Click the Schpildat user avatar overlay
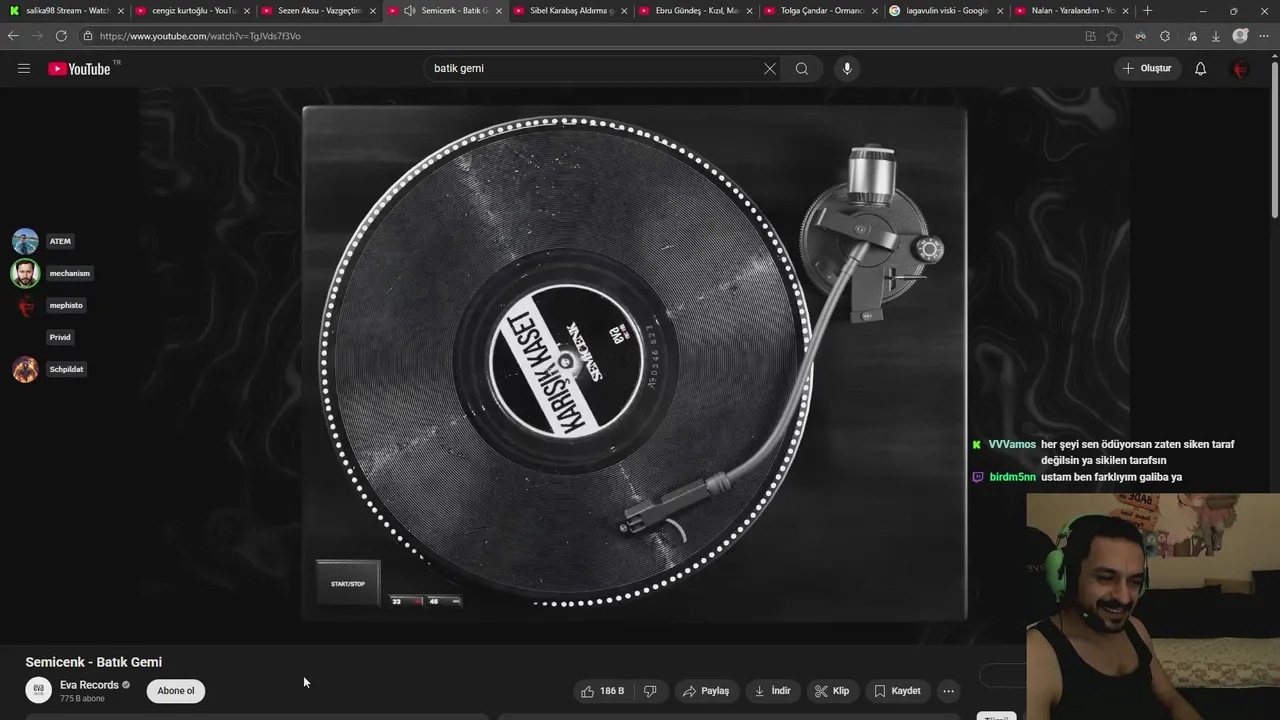The width and height of the screenshot is (1280, 720). point(25,369)
